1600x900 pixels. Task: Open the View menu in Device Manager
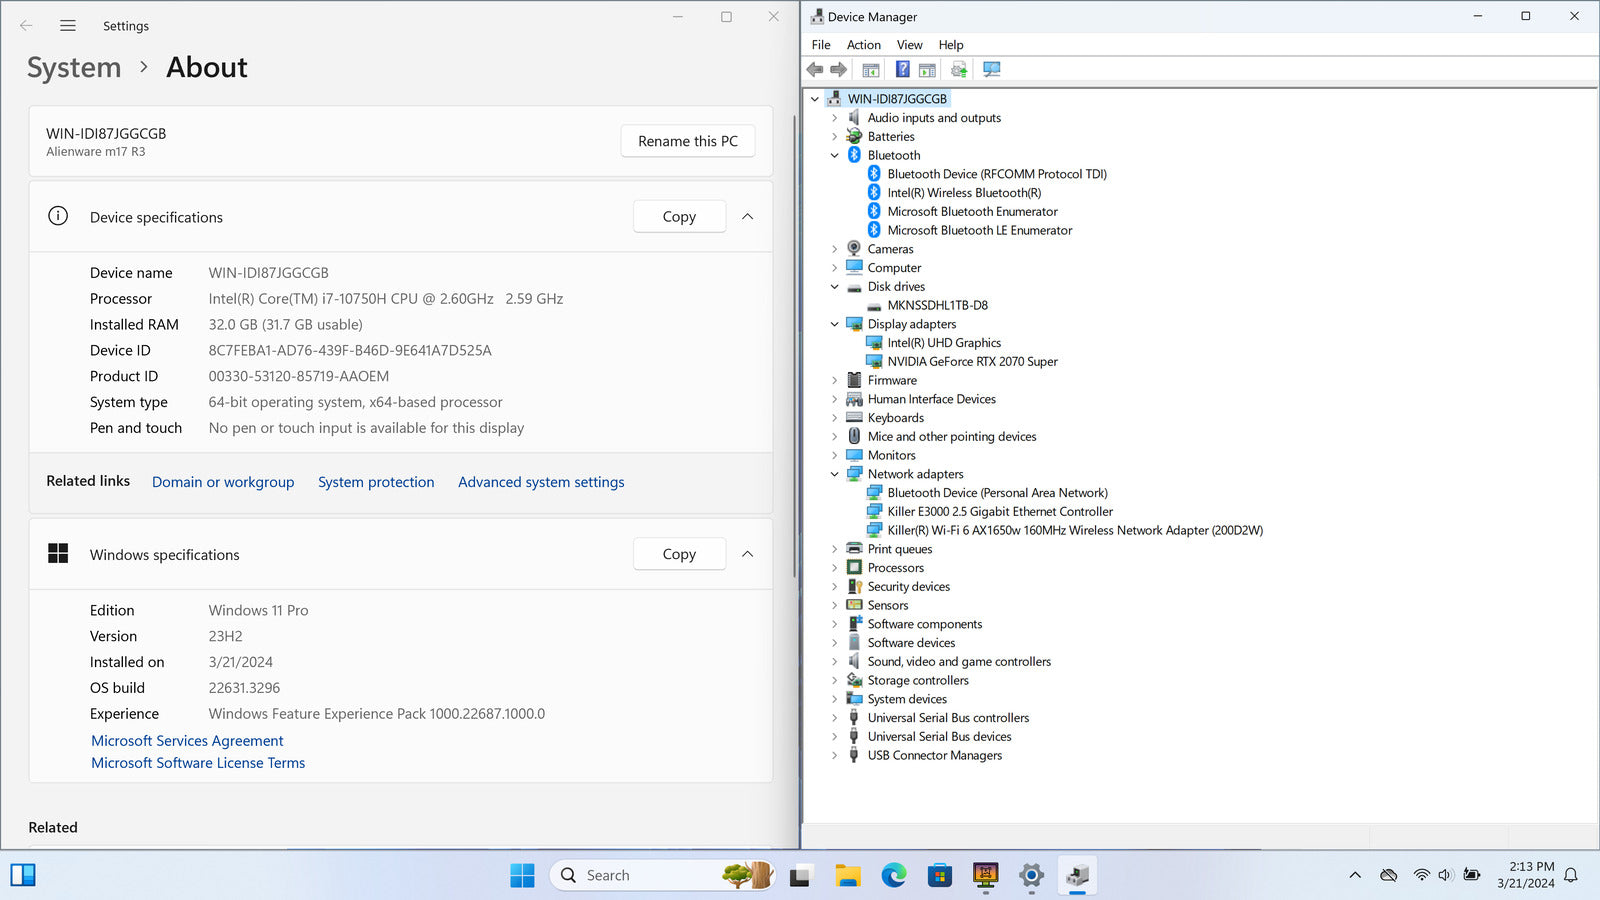tap(909, 45)
